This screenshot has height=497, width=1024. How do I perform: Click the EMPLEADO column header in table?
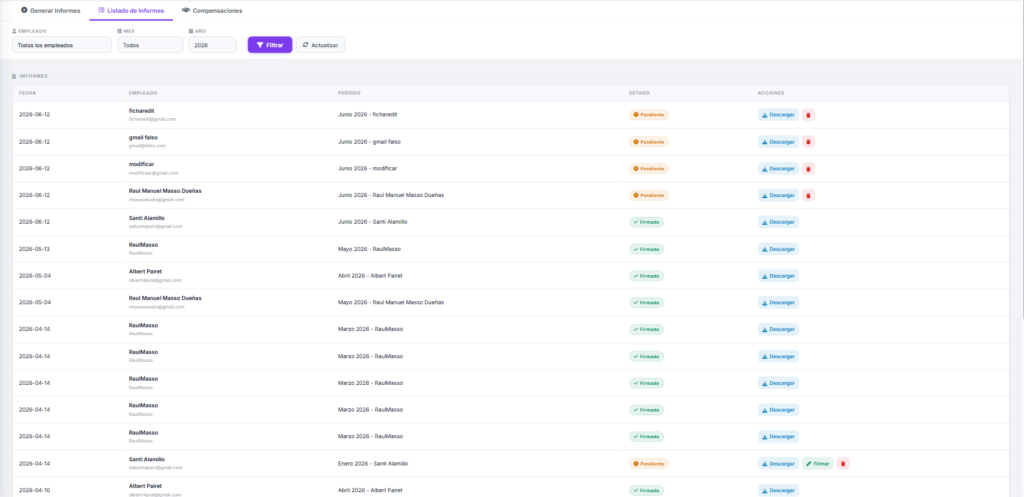143,93
